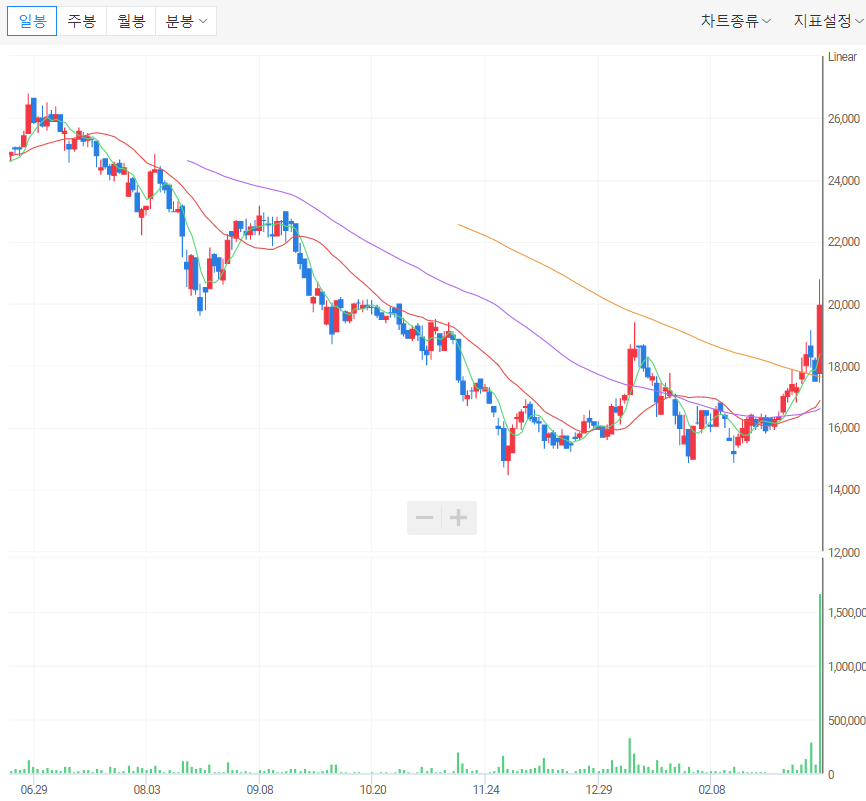Click the 06.29 date label on the axis
Screen dimensions: 866x801
click(x=34, y=789)
